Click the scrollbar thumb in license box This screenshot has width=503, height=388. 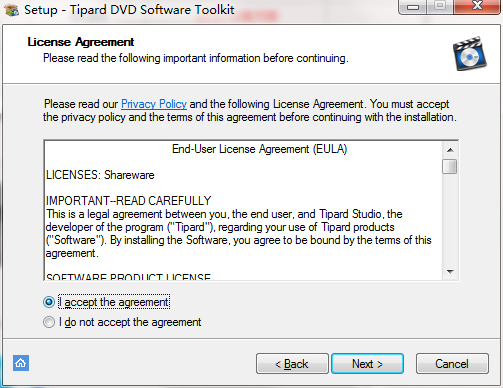pos(450,166)
